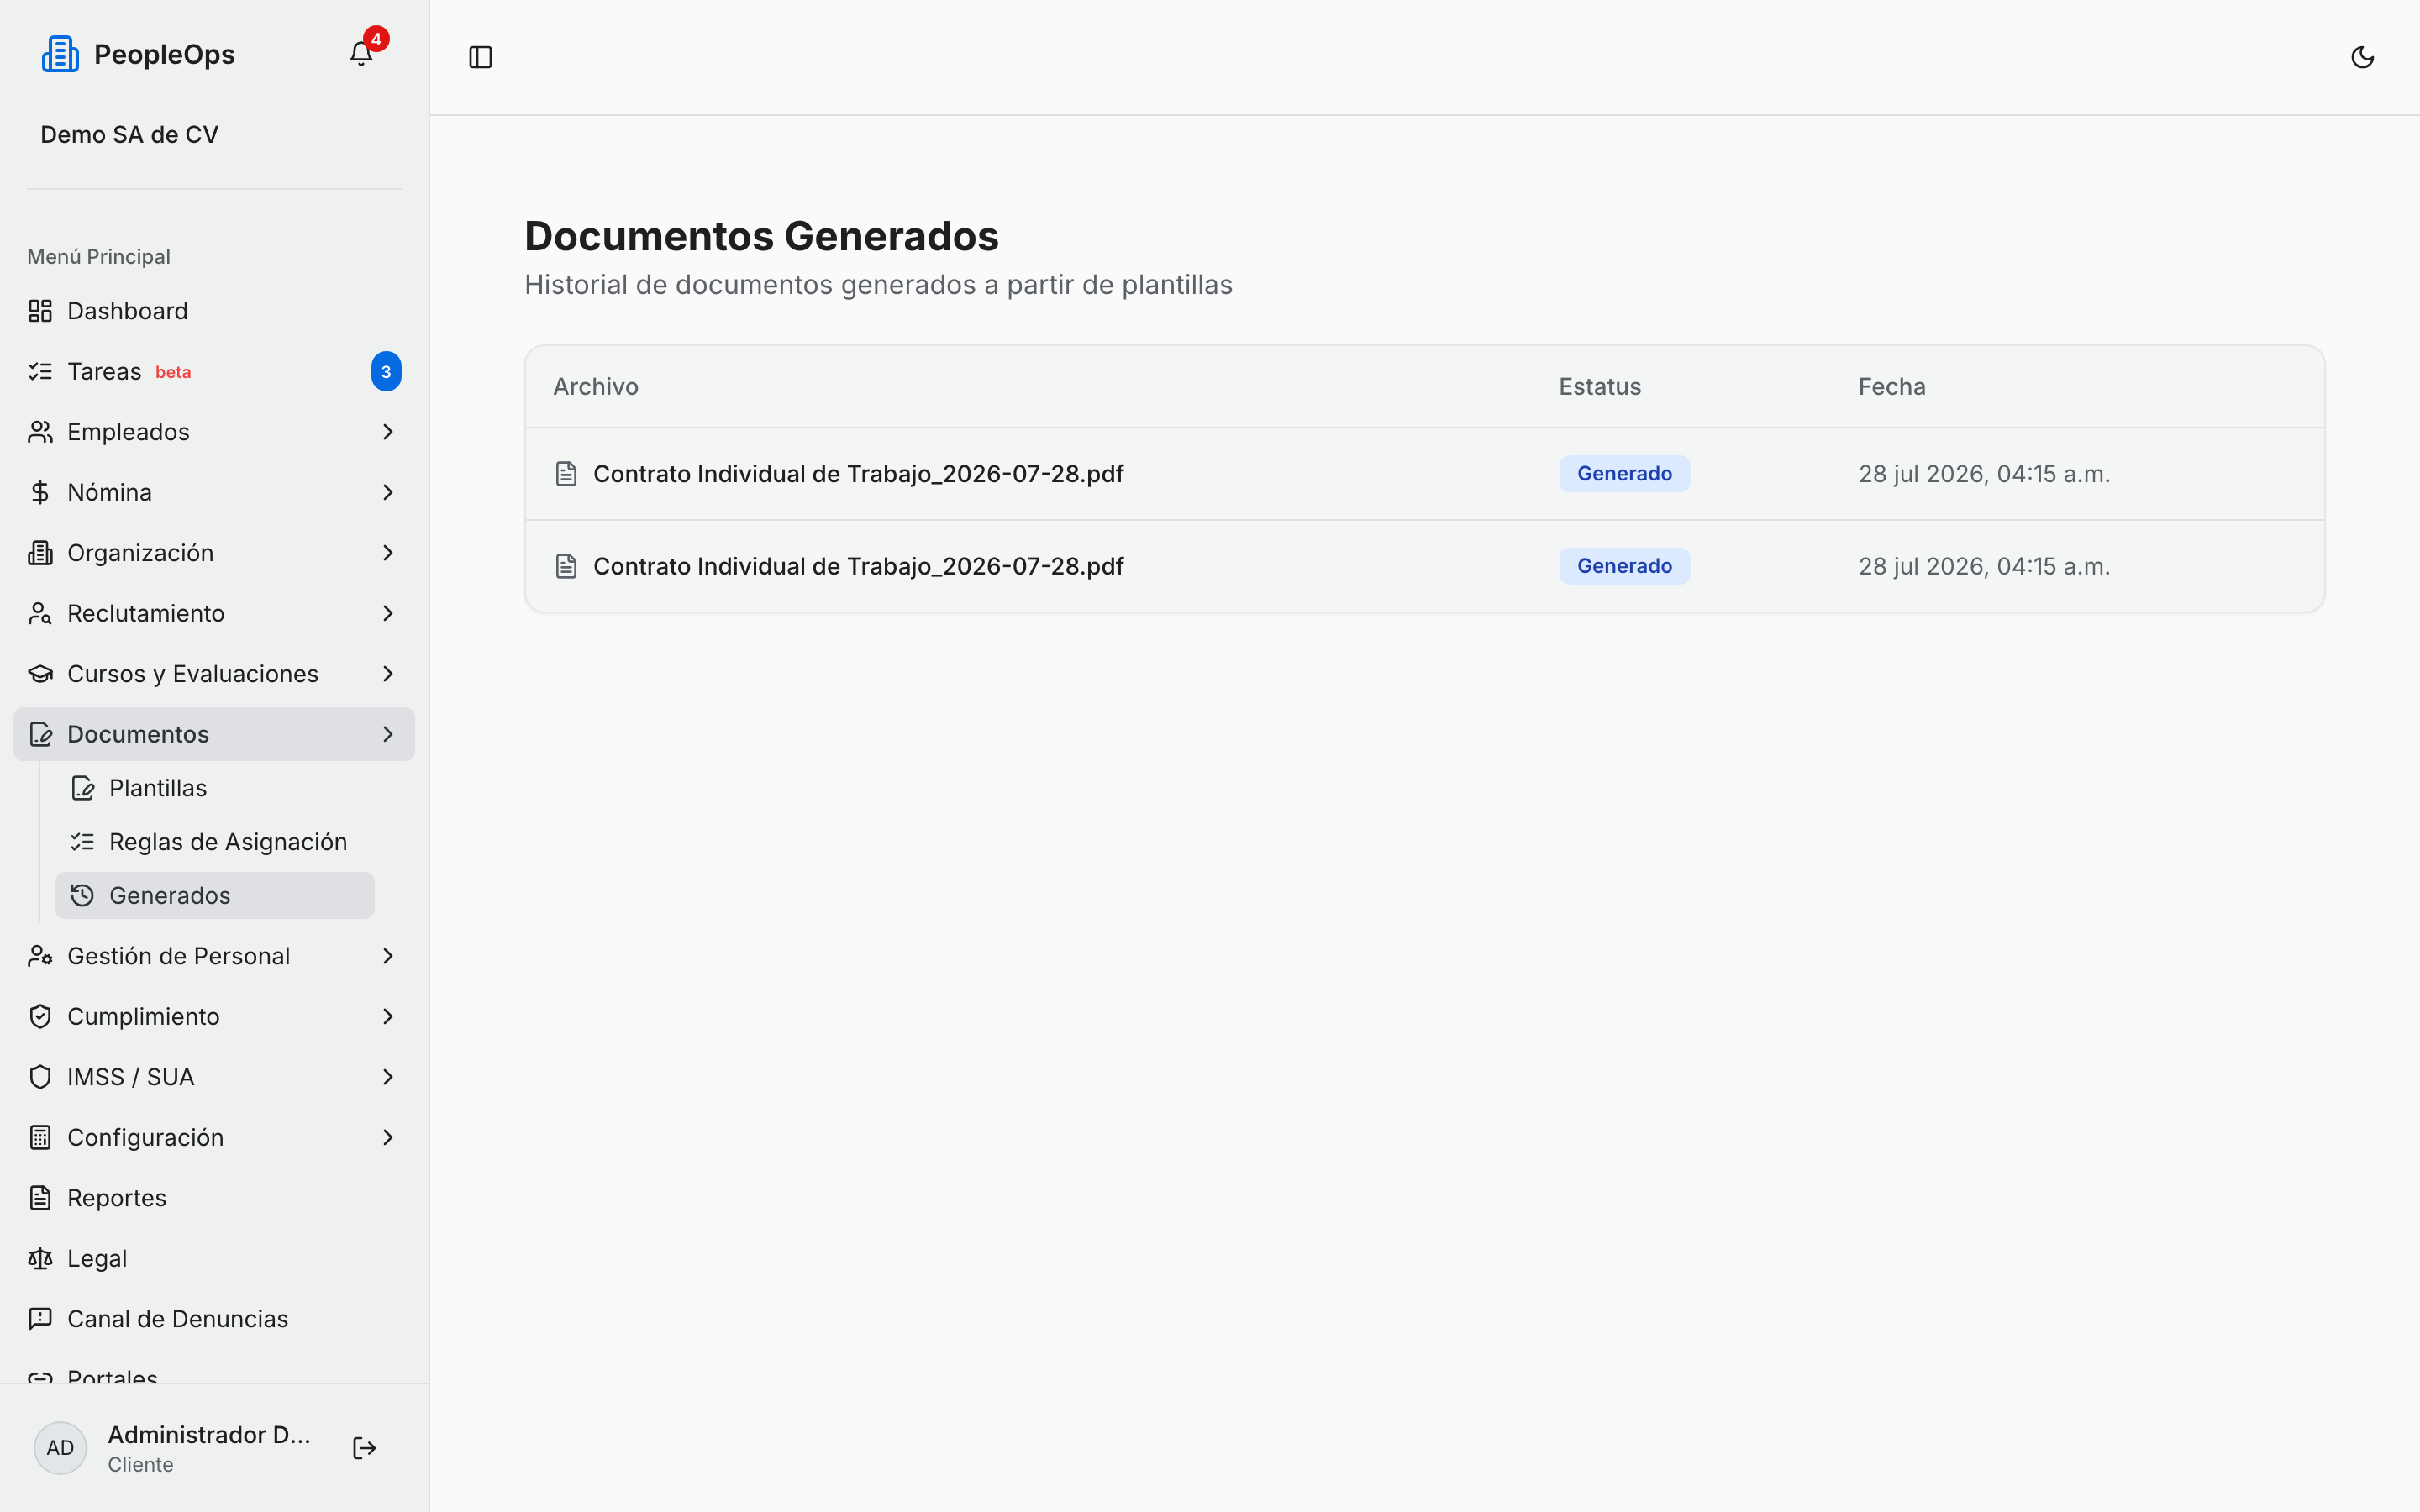Click the IMSS / SUA shield icon
The image size is (2420, 1512).
(x=40, y=1077)
